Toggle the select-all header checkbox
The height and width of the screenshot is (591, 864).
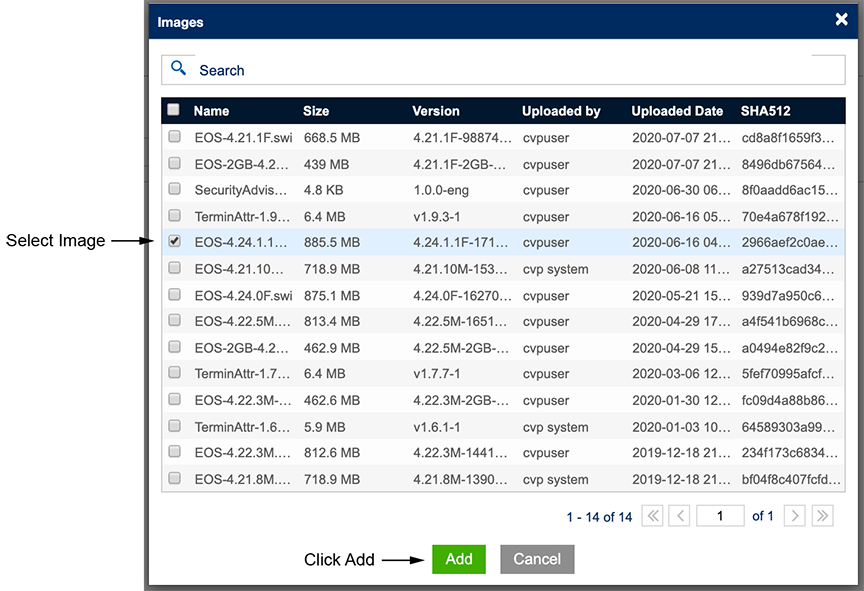point(174,110)
